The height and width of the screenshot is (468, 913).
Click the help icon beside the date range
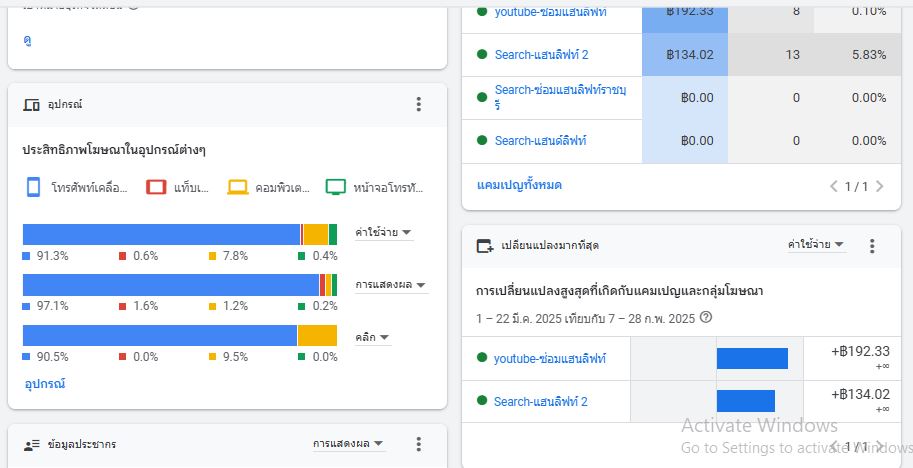tap(706, 318)
